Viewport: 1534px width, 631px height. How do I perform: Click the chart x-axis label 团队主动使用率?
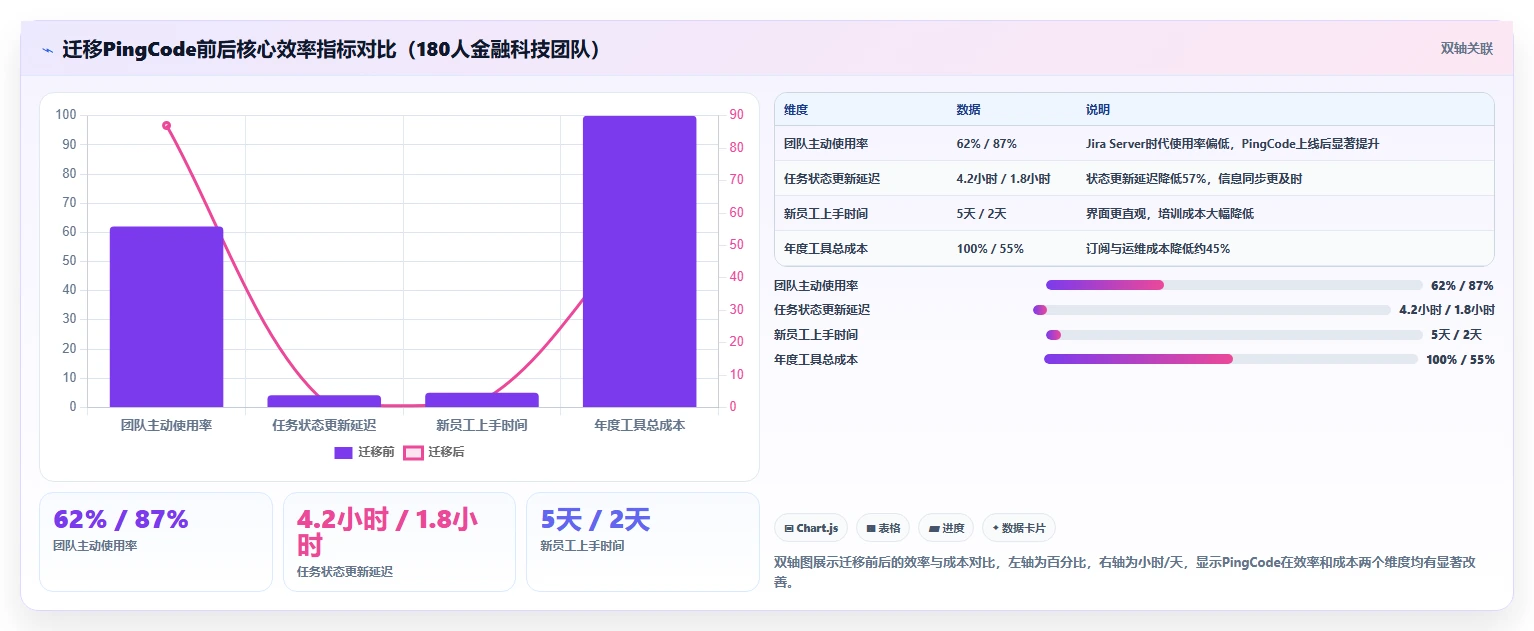166,425
